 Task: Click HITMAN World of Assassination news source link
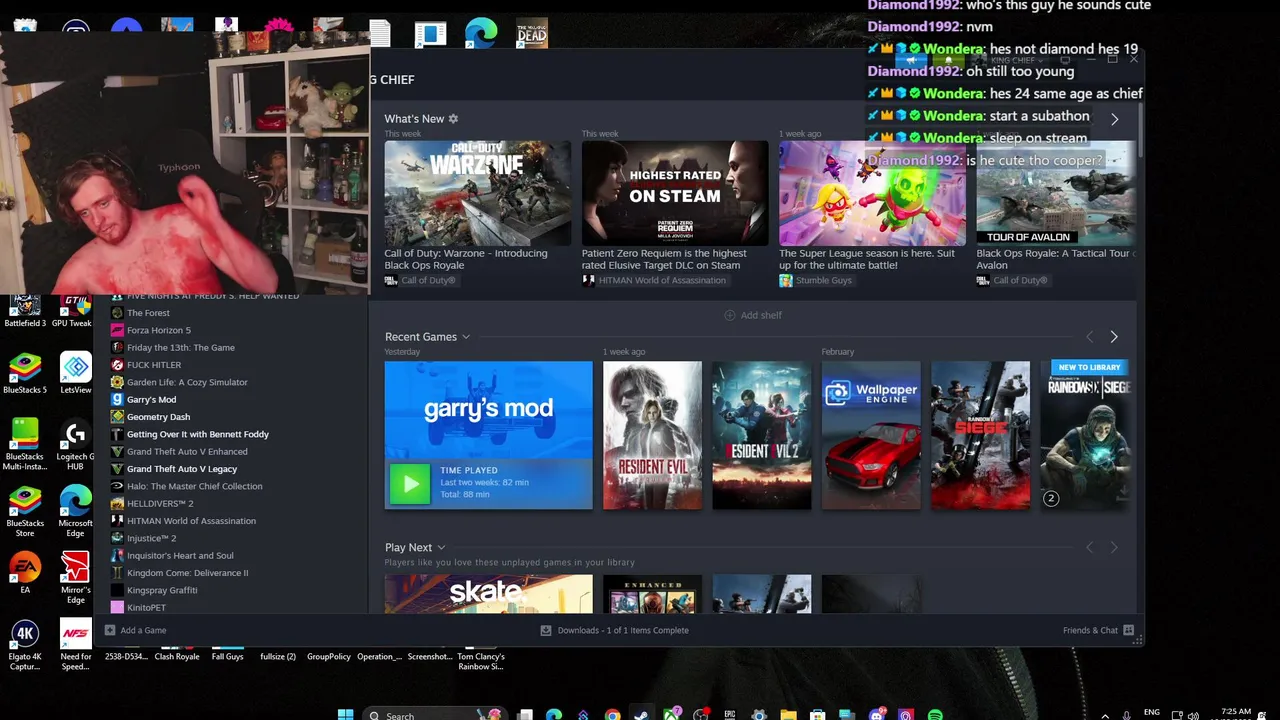point(662,281)
